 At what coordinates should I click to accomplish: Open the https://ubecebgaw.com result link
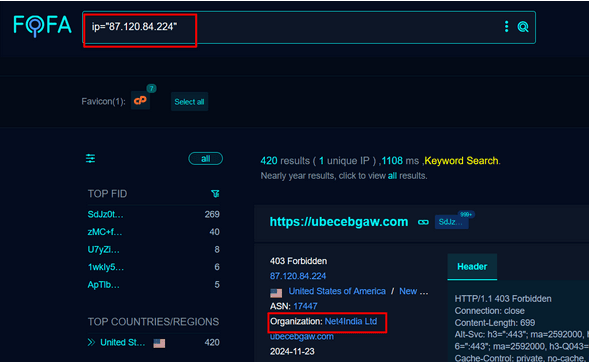pos(339,222)
